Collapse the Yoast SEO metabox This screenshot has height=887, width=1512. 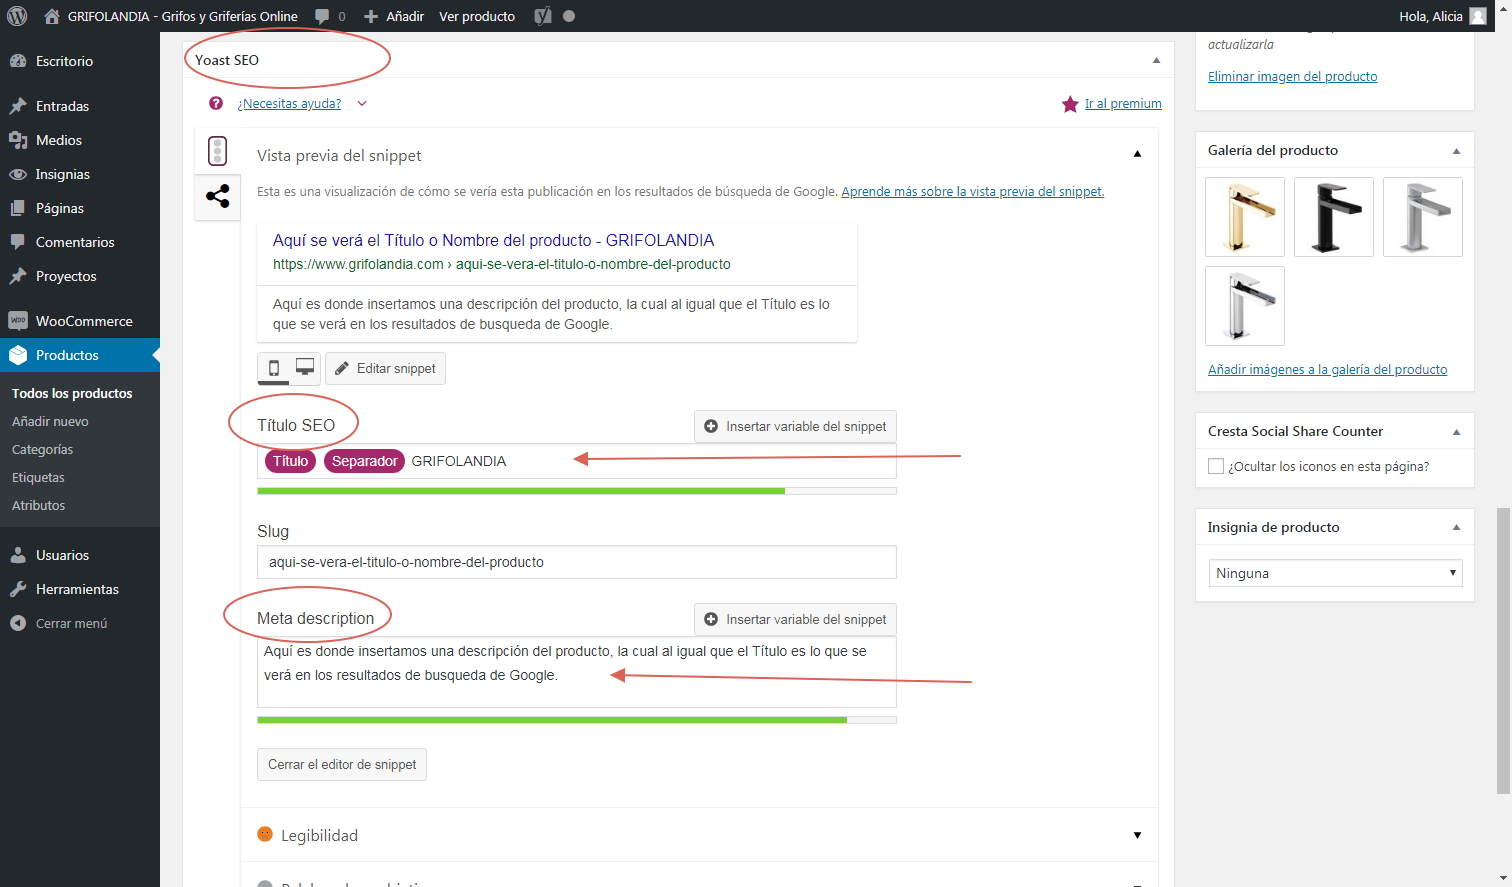coord(1157,60)
